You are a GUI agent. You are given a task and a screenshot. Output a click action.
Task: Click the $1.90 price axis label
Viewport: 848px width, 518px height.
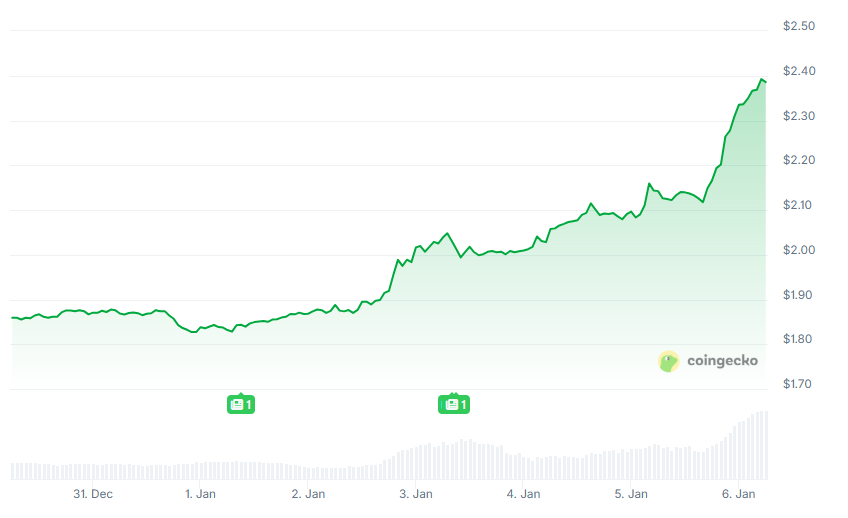coord(799,295)
